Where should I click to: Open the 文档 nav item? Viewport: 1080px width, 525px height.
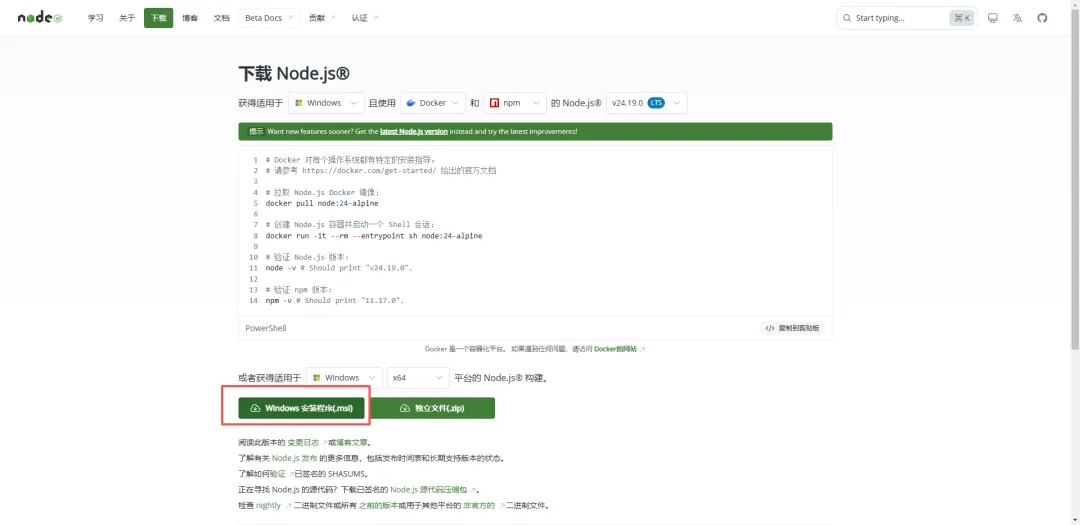[222, 18]
